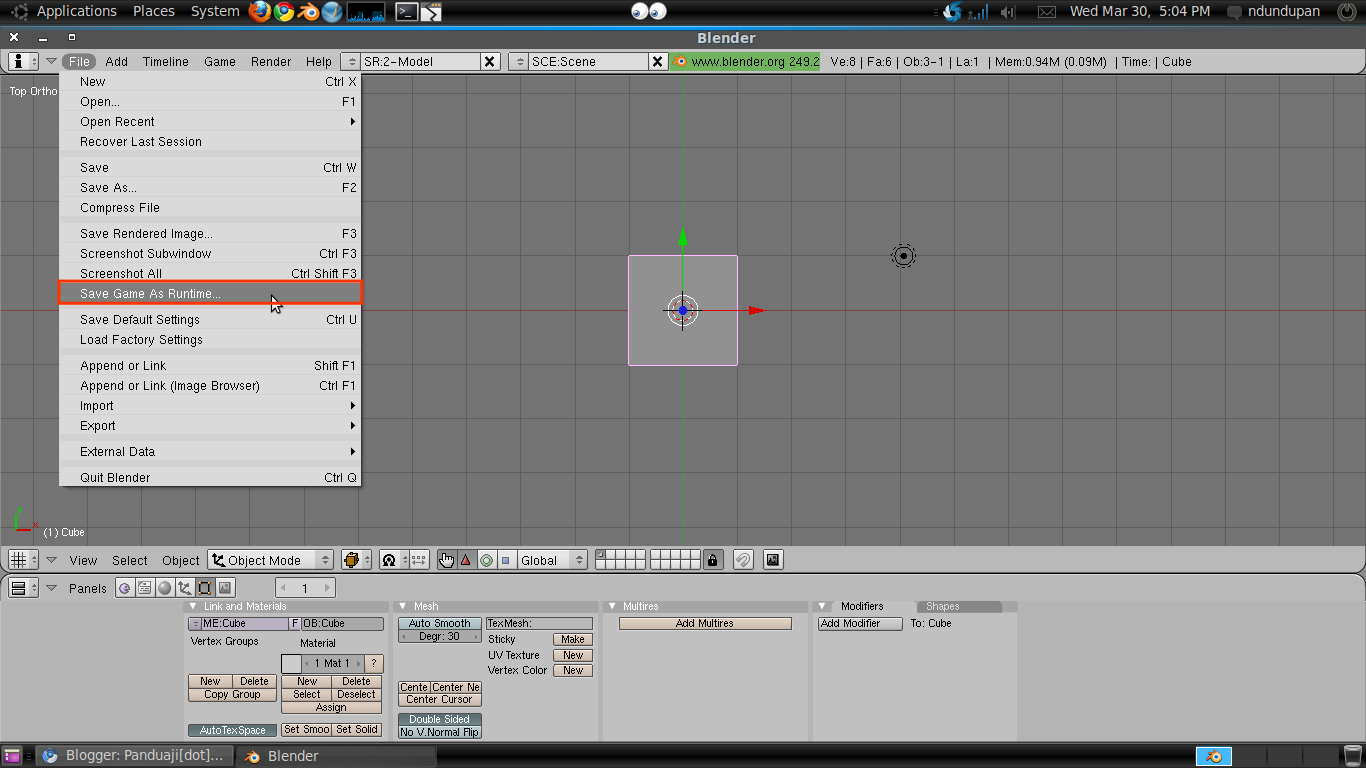Choose Save Game As Runtime menu entry
Screen dimensions: 1366x768
(210, 293)
